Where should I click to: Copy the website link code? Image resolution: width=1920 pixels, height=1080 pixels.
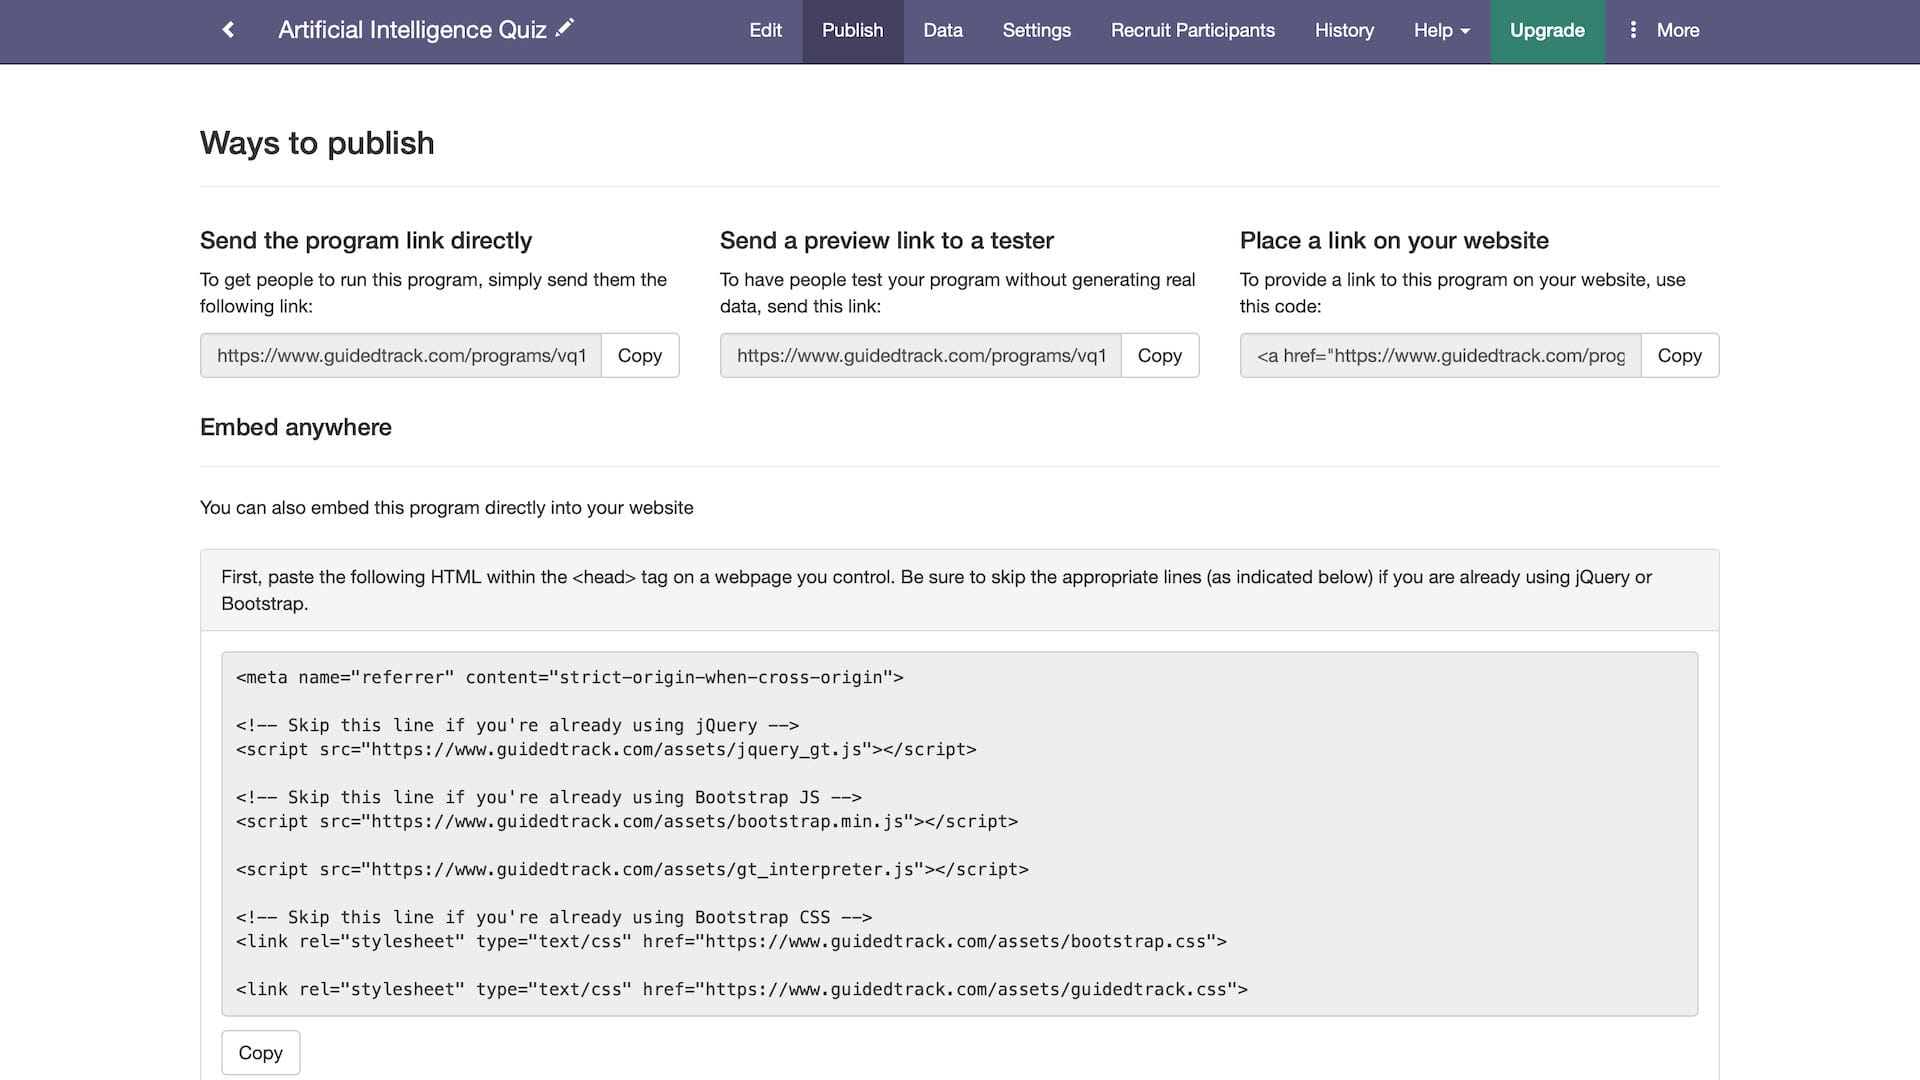[1679, 355]
